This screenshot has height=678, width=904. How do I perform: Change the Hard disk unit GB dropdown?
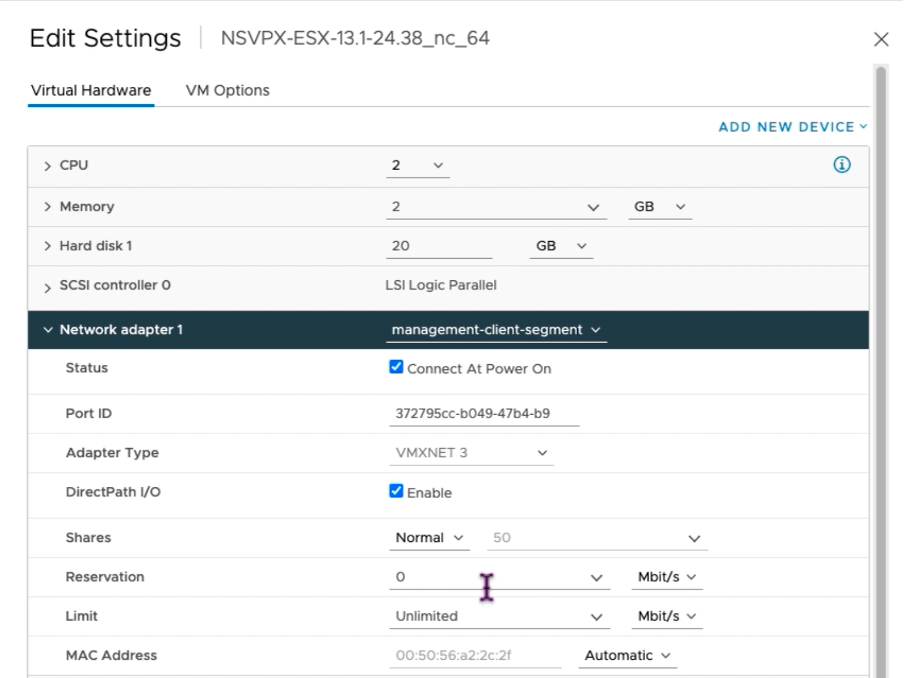coord(561,246)
